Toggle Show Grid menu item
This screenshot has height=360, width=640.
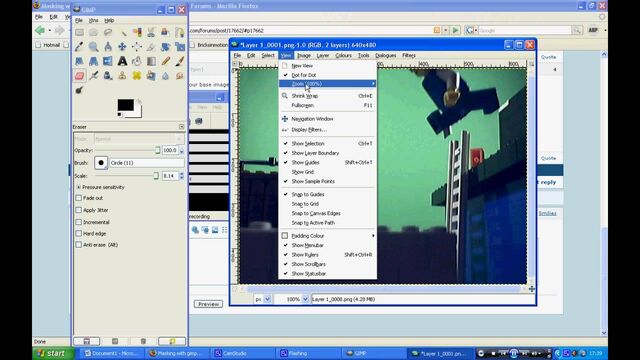[327, 172]
